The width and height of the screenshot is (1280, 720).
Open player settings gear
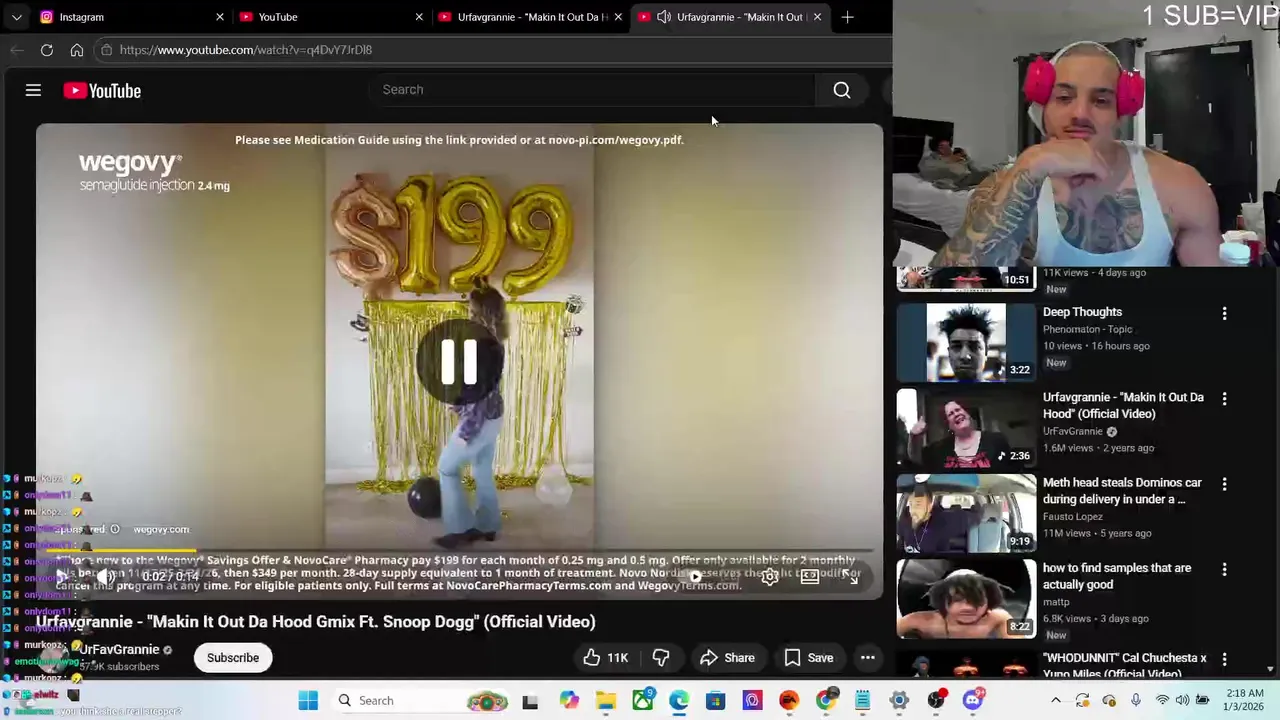tap(769, 577)
